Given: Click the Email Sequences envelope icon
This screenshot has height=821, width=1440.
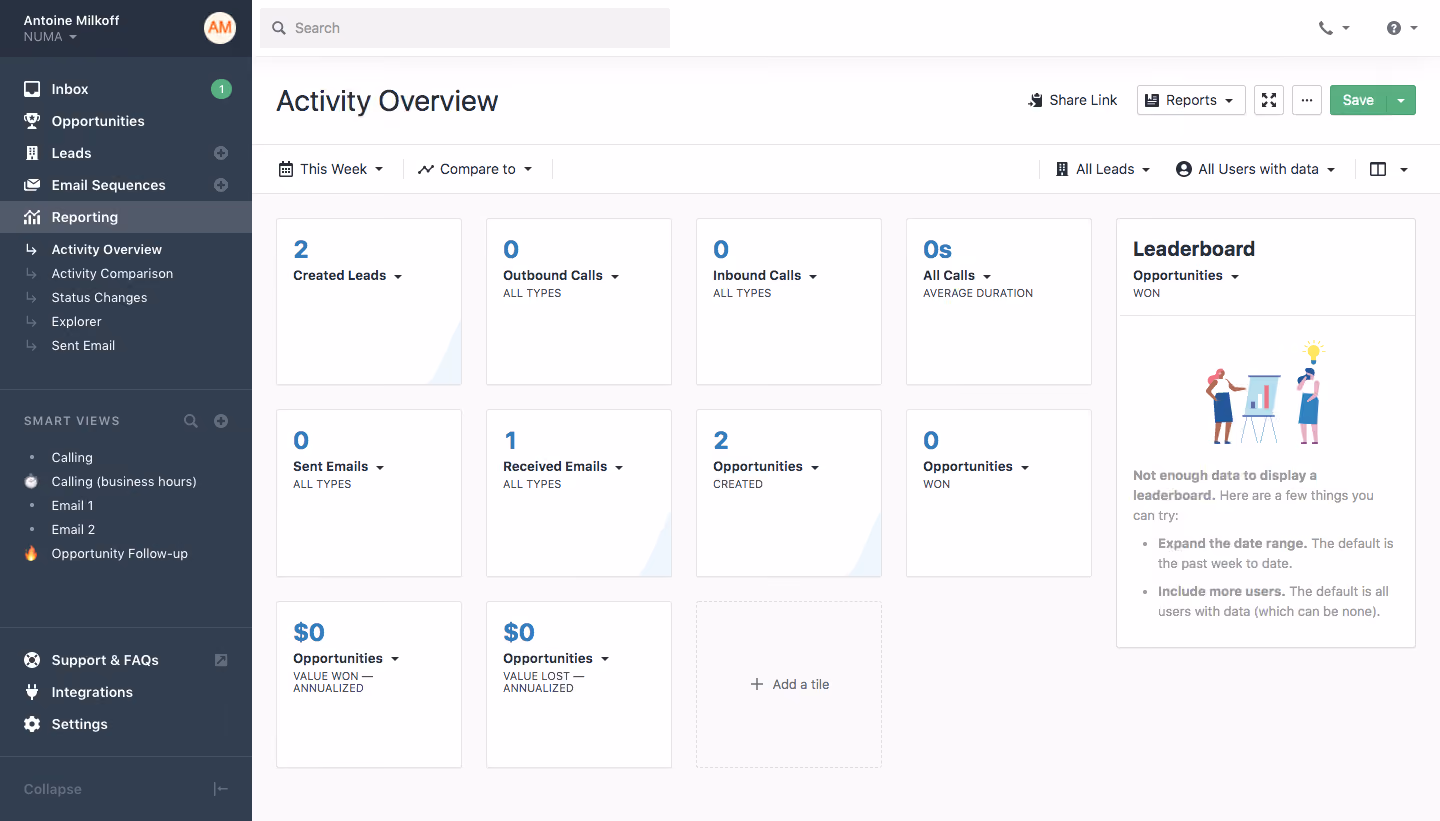Looking at the screenshot, I should (32, 185).
